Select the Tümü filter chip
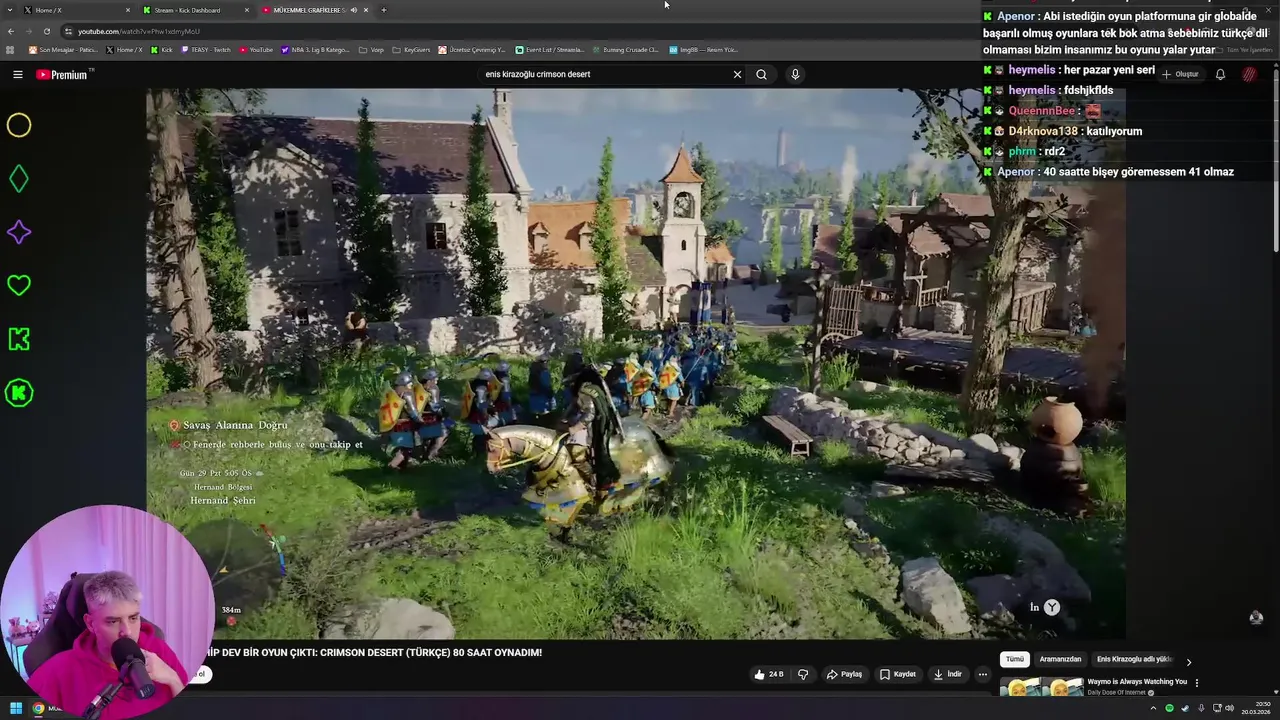 coord(1015,660)
